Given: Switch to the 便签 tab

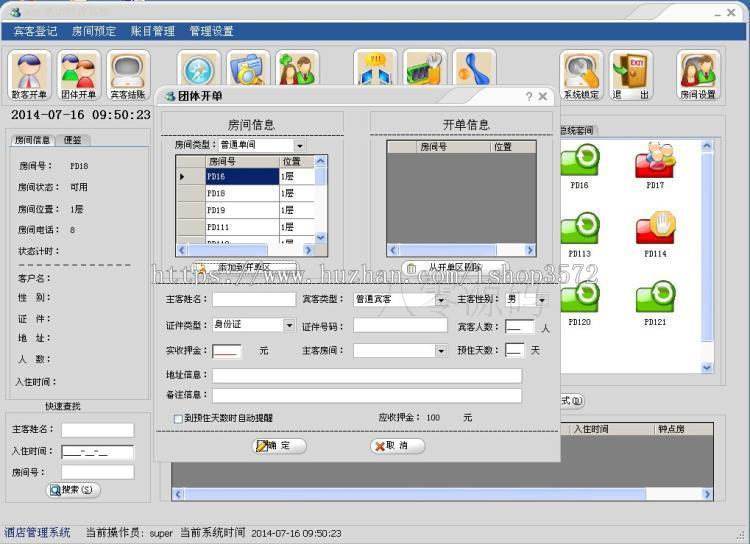Looking at the screenshot, I should point(73,140).
